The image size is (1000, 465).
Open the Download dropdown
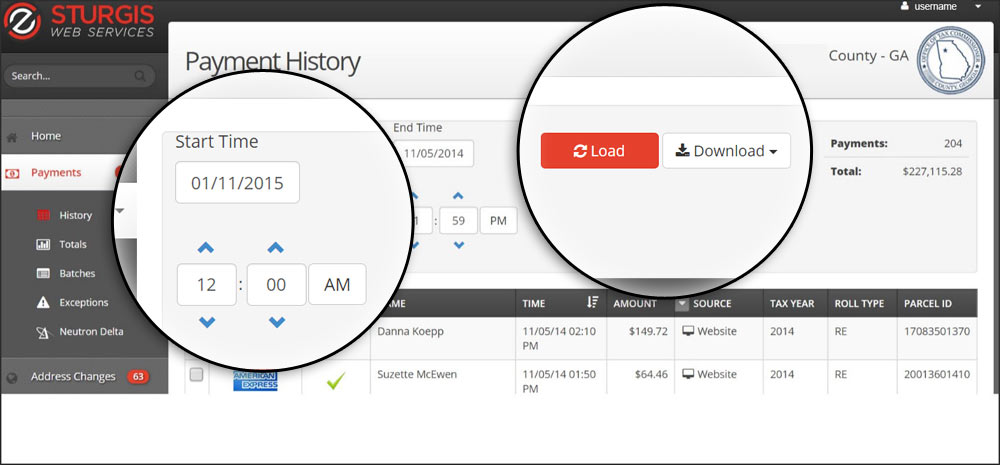coord(726,151)
